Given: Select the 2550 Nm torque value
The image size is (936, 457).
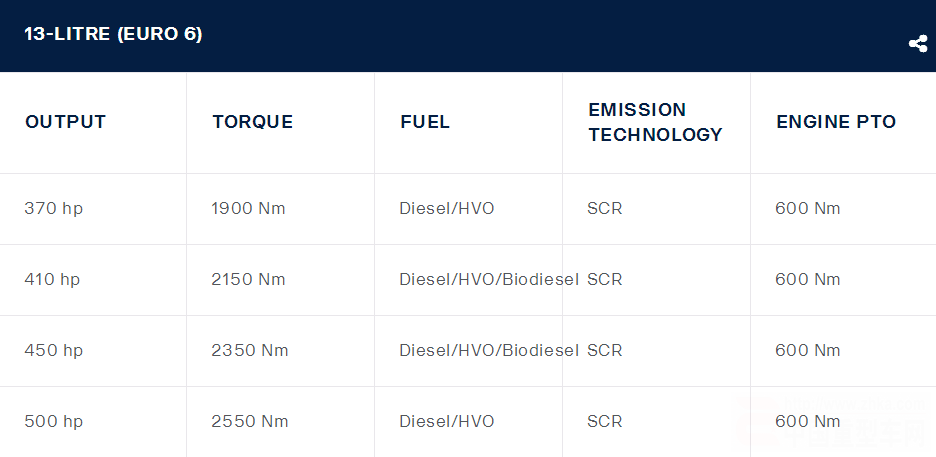Looking at the screenshot, I should point(250,422).
